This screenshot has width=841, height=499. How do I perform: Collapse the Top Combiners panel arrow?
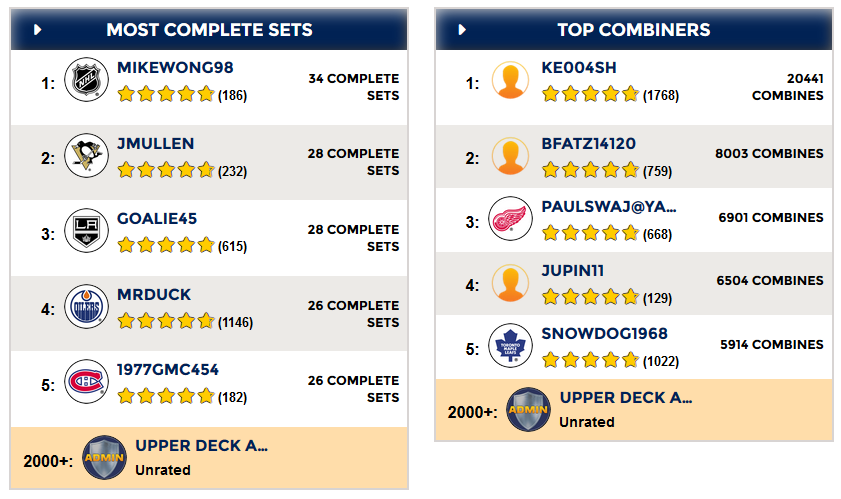[x=462, y=30]
